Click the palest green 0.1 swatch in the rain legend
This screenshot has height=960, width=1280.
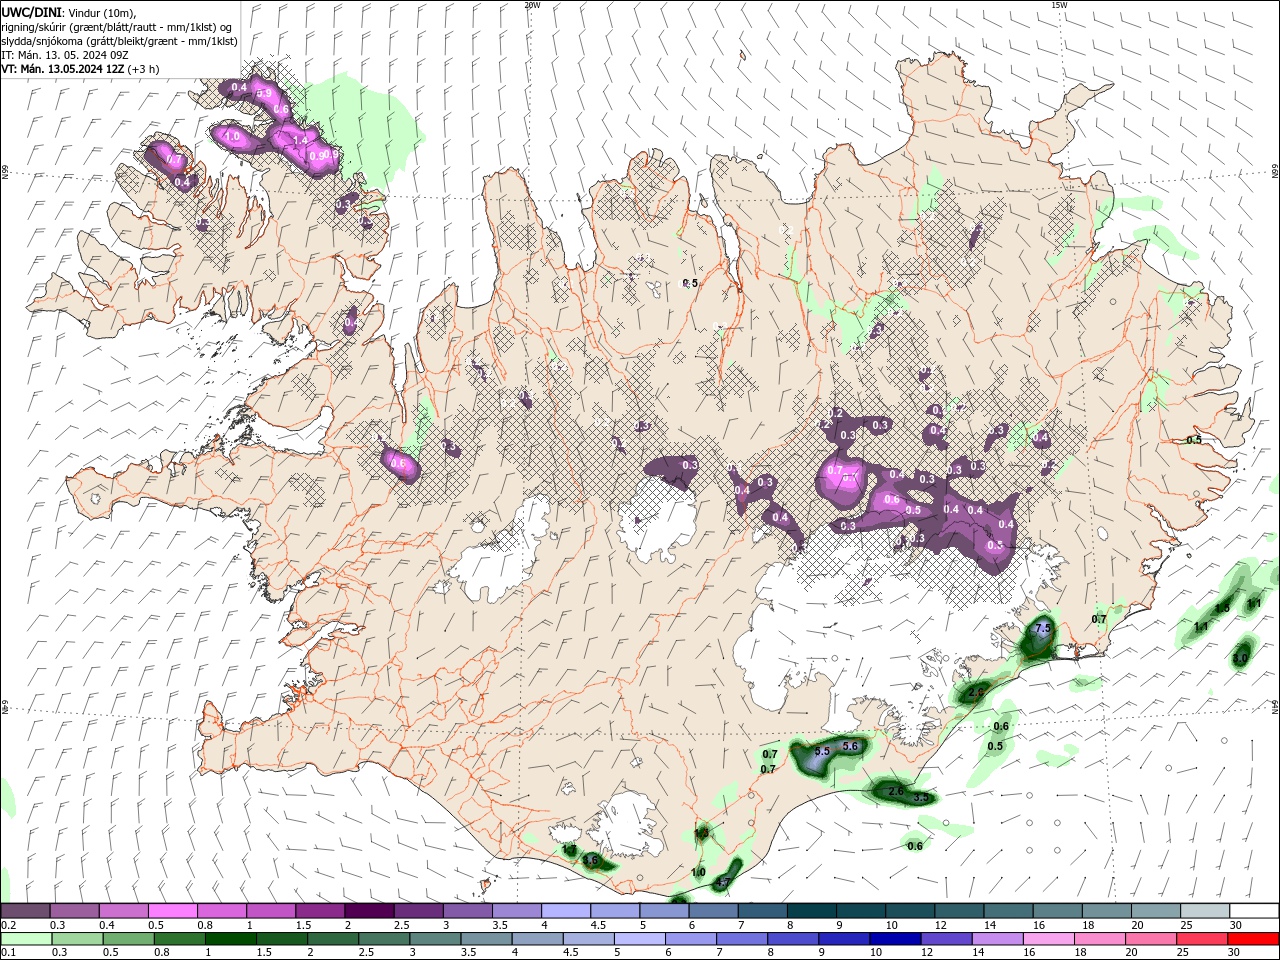point(24,939)
